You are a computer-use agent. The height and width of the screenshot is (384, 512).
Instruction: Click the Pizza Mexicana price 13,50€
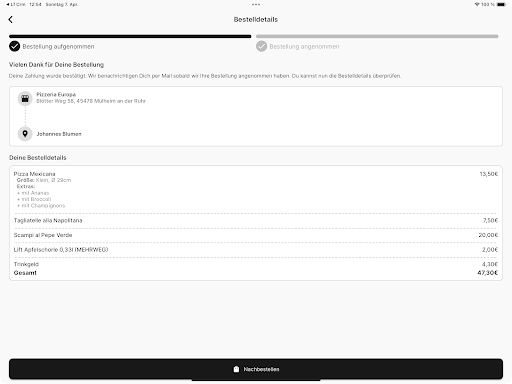click(x=489, y=174)
